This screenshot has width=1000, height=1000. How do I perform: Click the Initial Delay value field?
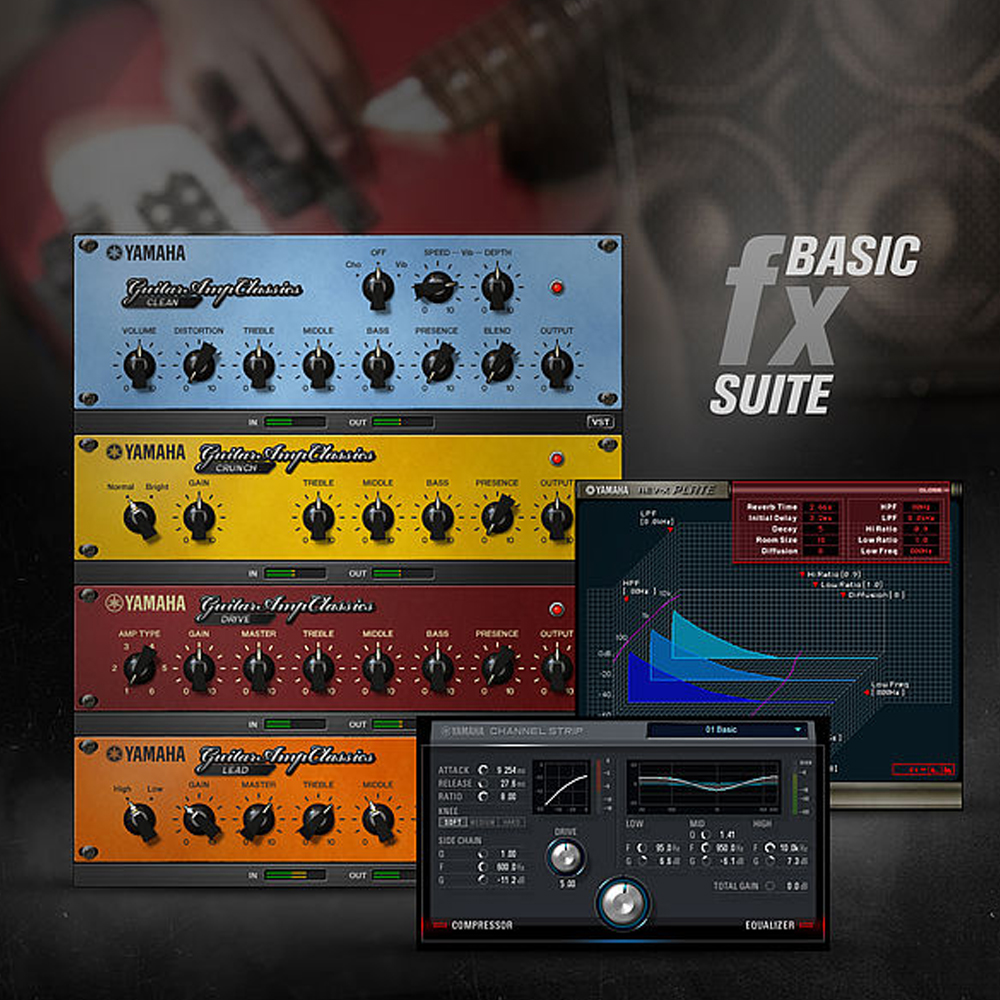coord(821,518)
